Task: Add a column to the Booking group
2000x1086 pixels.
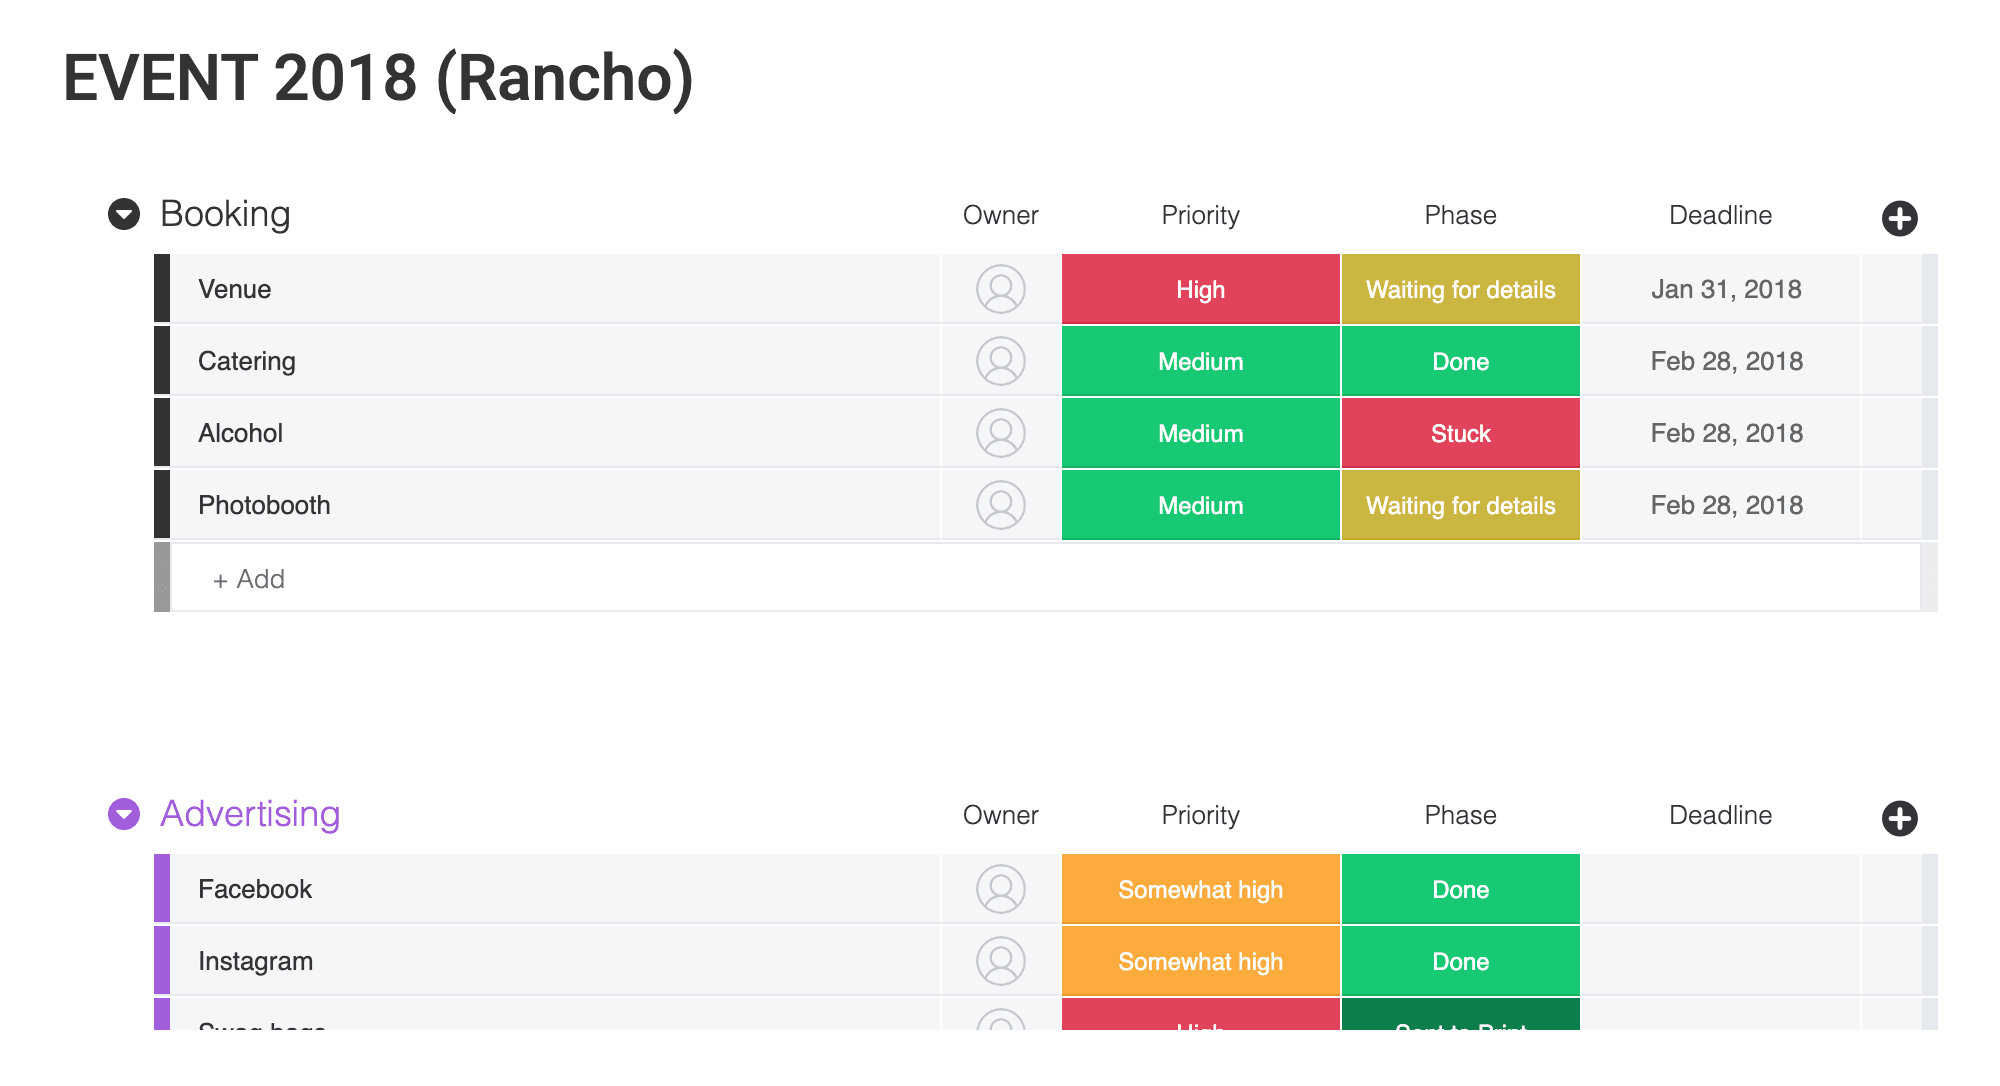Action: (1899, 218)
